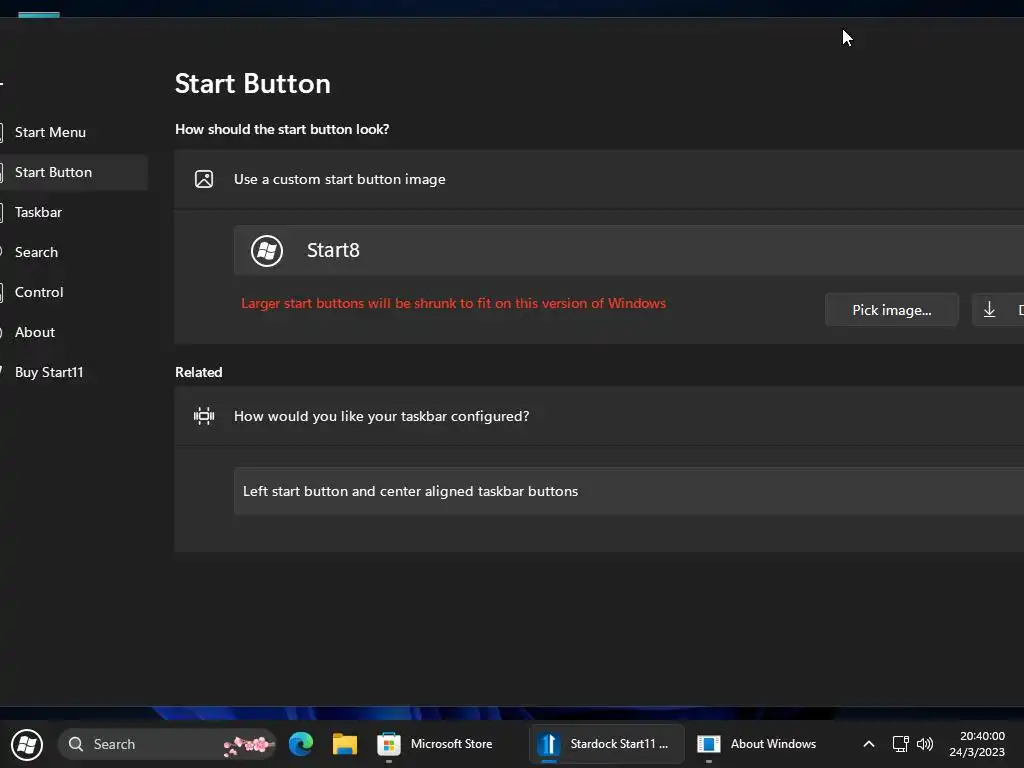Click the download arrow icon
The width and height of the screenshot is (1024, 768).
pos(989,310)
